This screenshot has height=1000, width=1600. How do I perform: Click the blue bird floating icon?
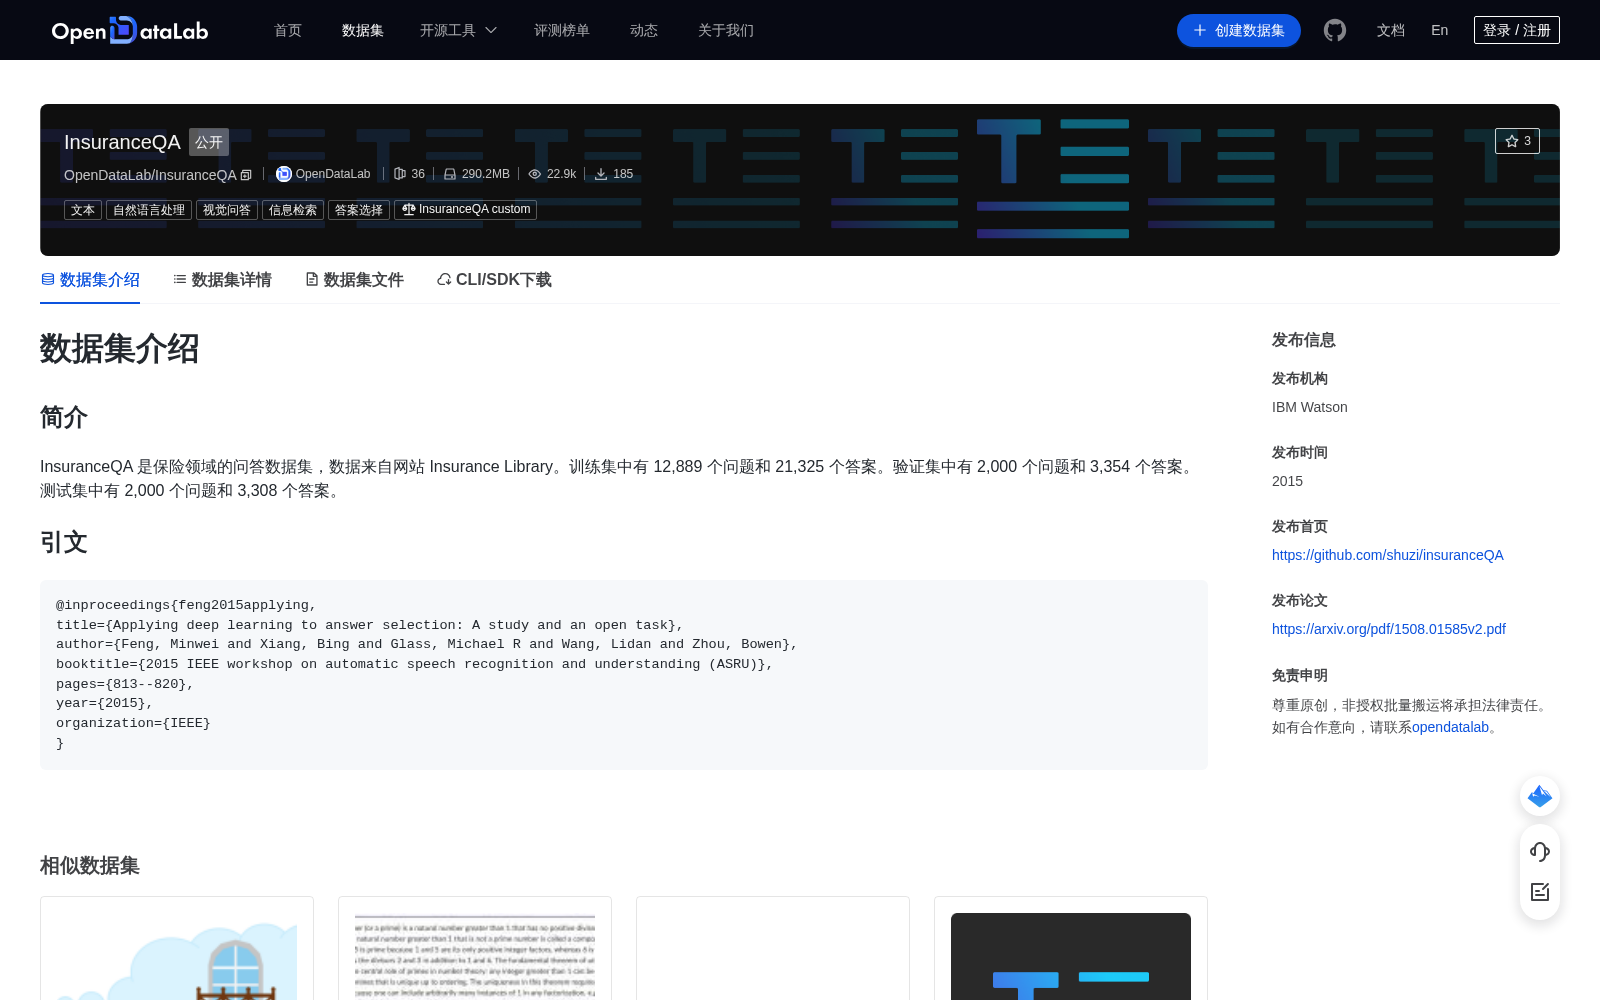pos(1540,796)
